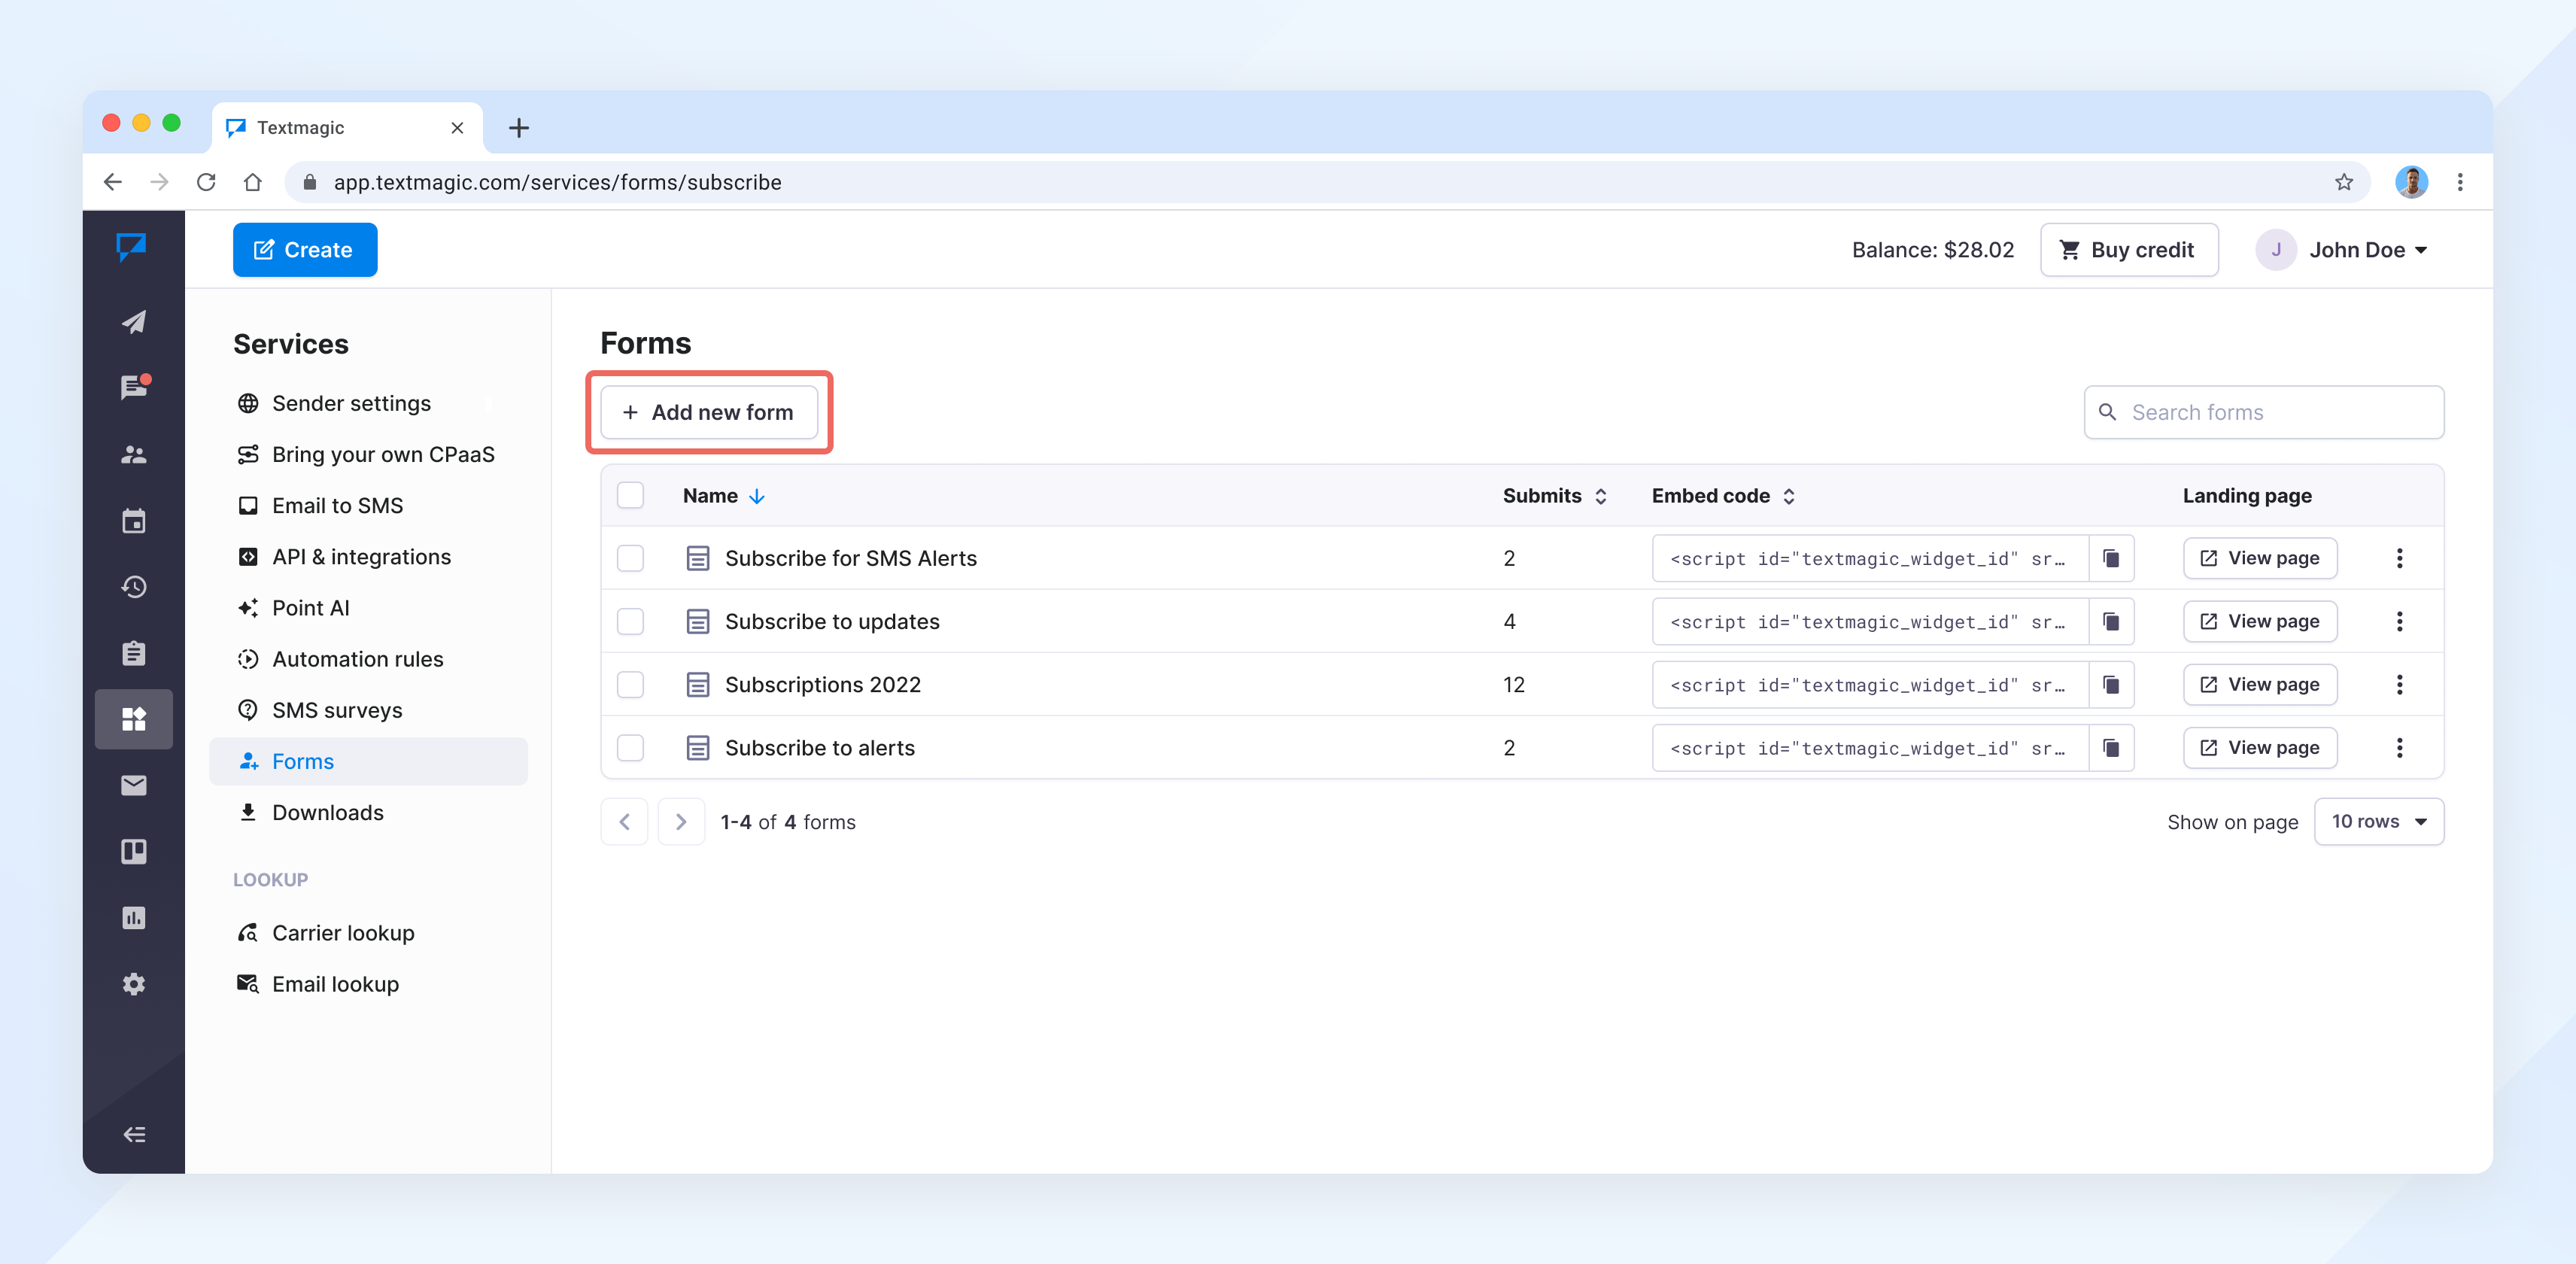This screenshot has height=1264, width=2576.
Task: Check the Subscribe to updates row
Action: point(630,622)
